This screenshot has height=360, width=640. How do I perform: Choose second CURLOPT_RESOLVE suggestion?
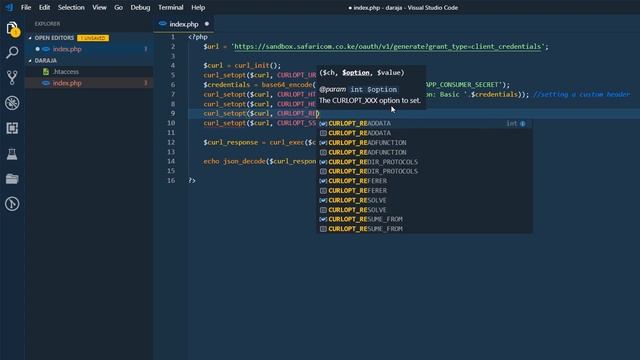[424, 210]
